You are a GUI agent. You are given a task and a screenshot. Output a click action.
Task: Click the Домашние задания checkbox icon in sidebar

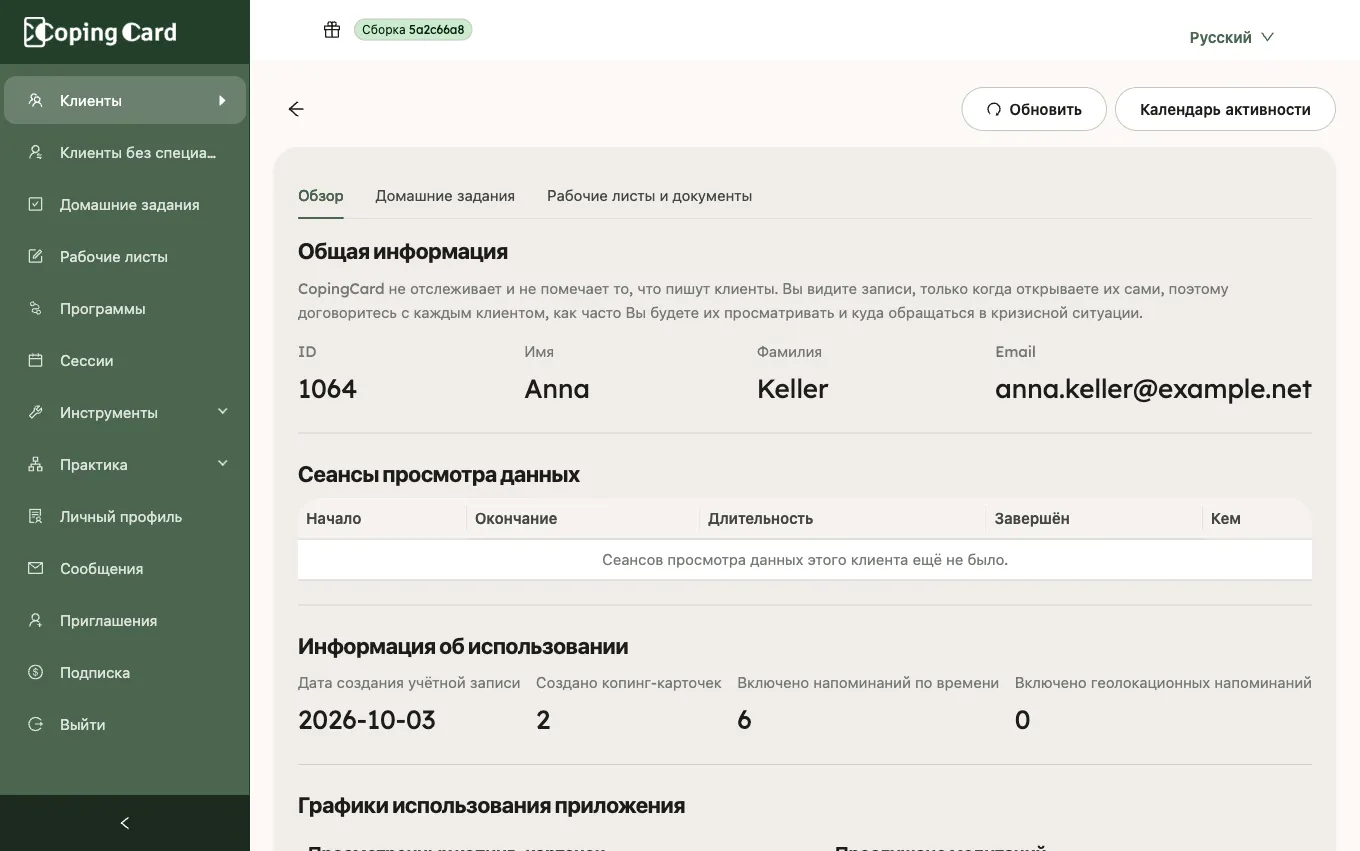(36, 204)
